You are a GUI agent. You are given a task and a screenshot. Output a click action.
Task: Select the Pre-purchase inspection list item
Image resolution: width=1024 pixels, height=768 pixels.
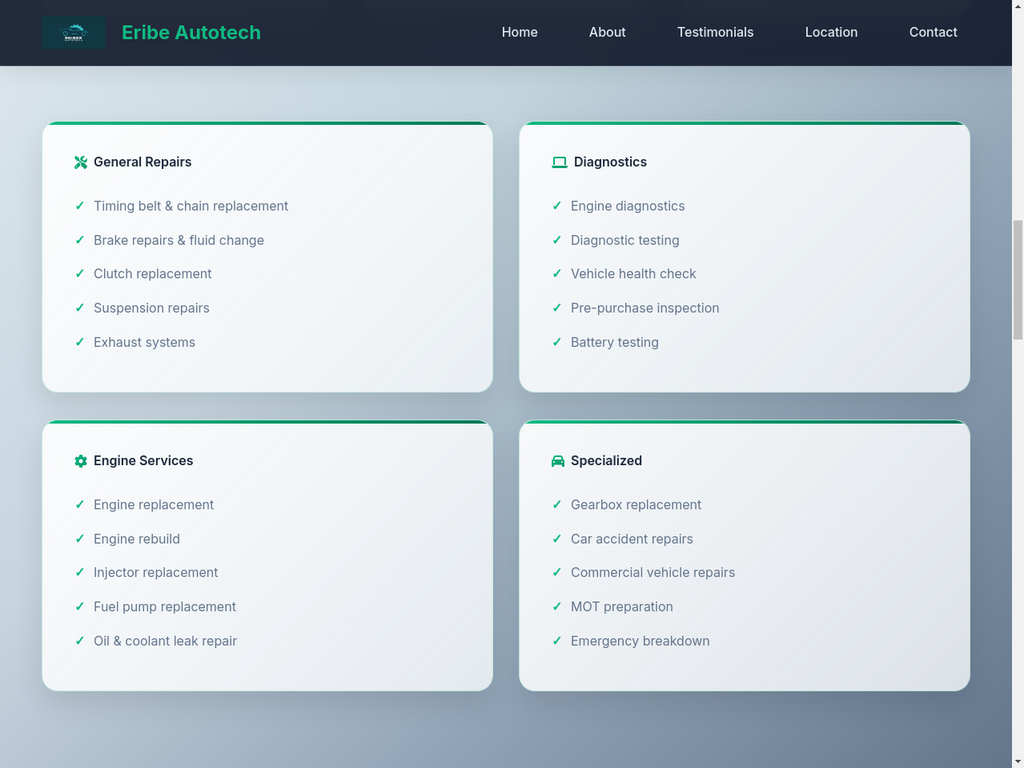coord(645,308)
